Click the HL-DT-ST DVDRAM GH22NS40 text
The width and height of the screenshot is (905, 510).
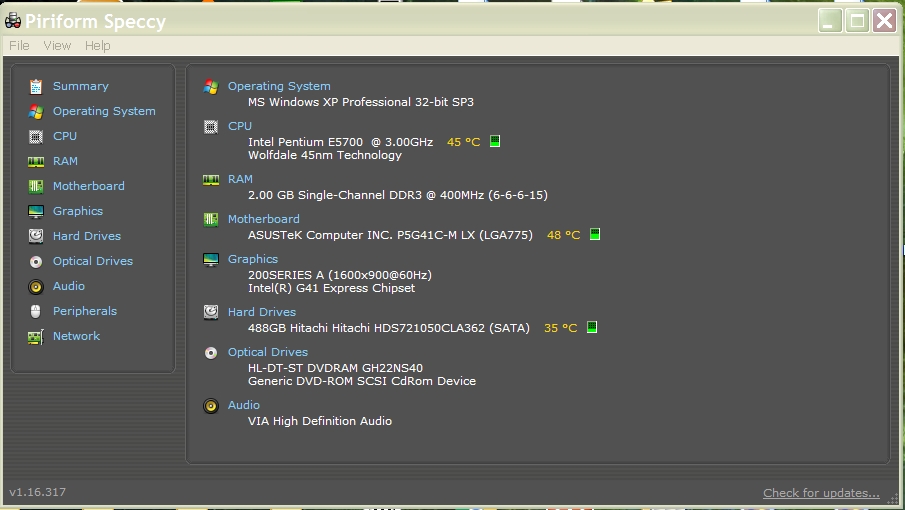pos(335,368)
